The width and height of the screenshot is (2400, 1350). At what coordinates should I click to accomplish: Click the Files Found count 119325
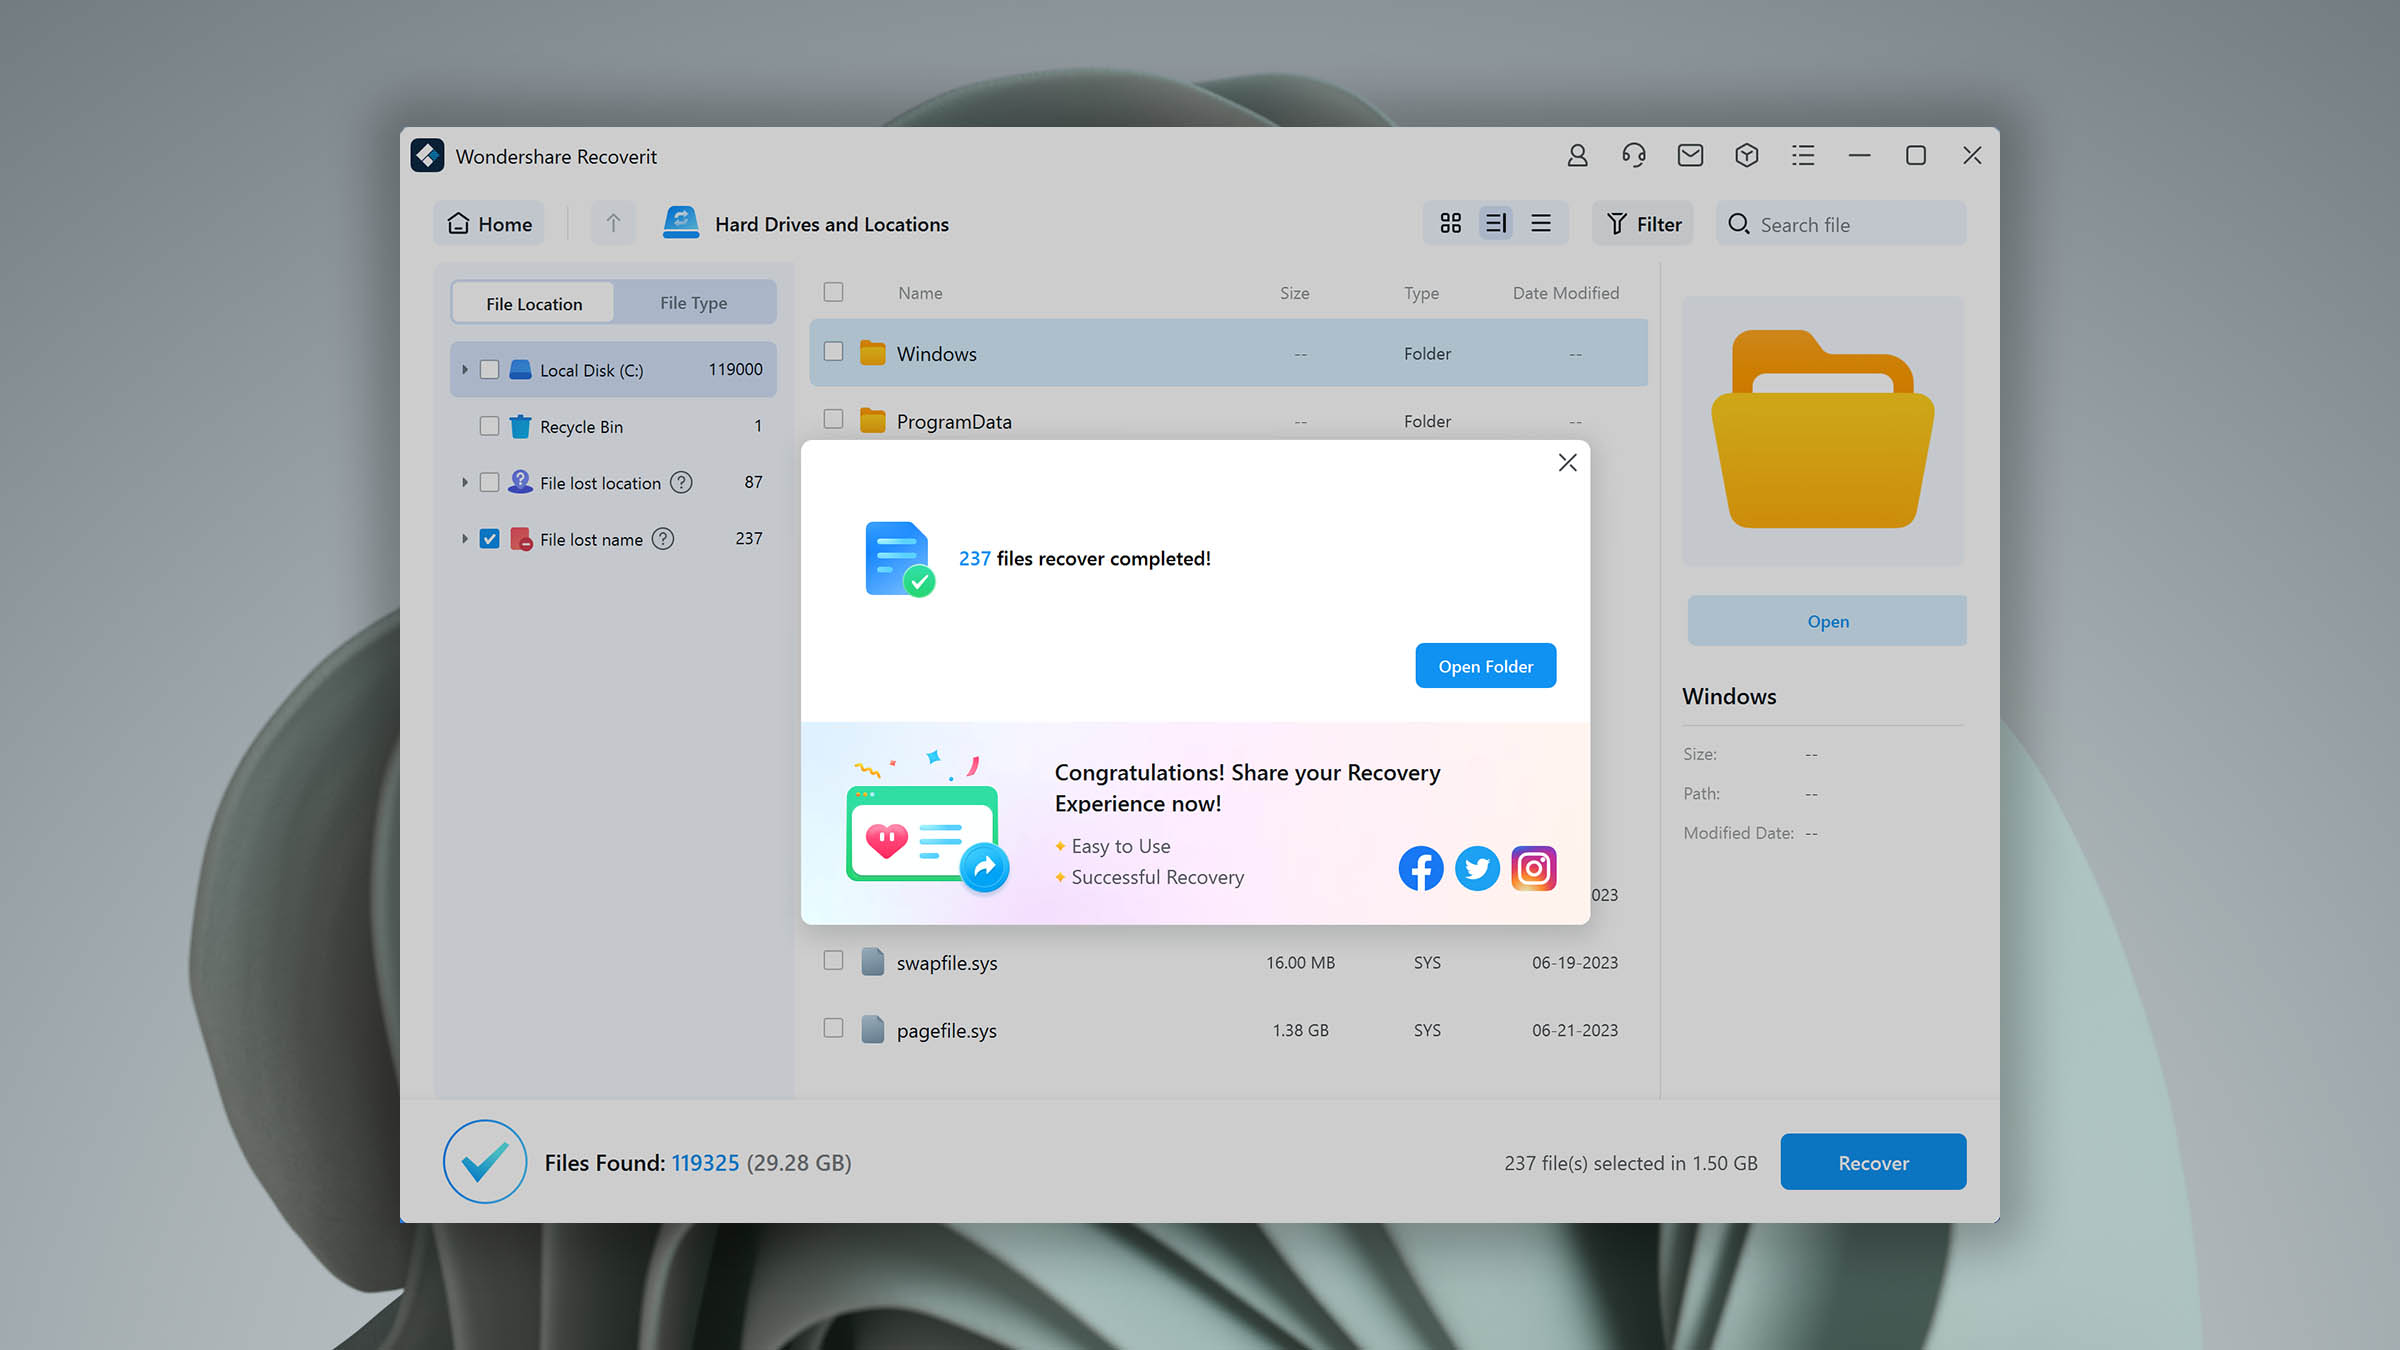[x=705, y=1163]
